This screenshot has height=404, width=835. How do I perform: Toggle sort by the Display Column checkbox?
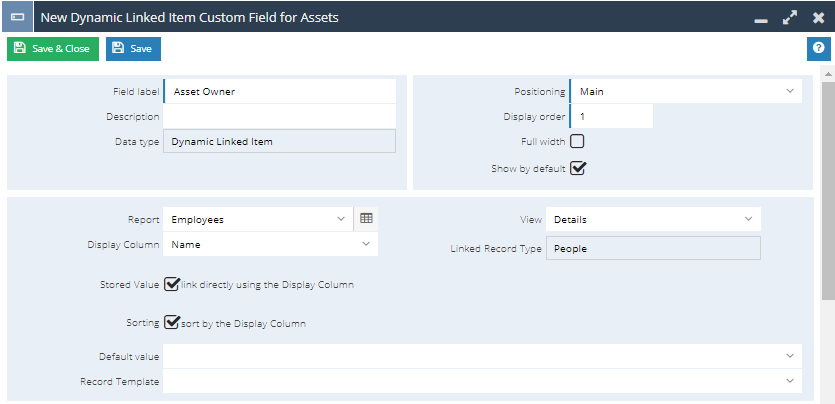point(171,323)
